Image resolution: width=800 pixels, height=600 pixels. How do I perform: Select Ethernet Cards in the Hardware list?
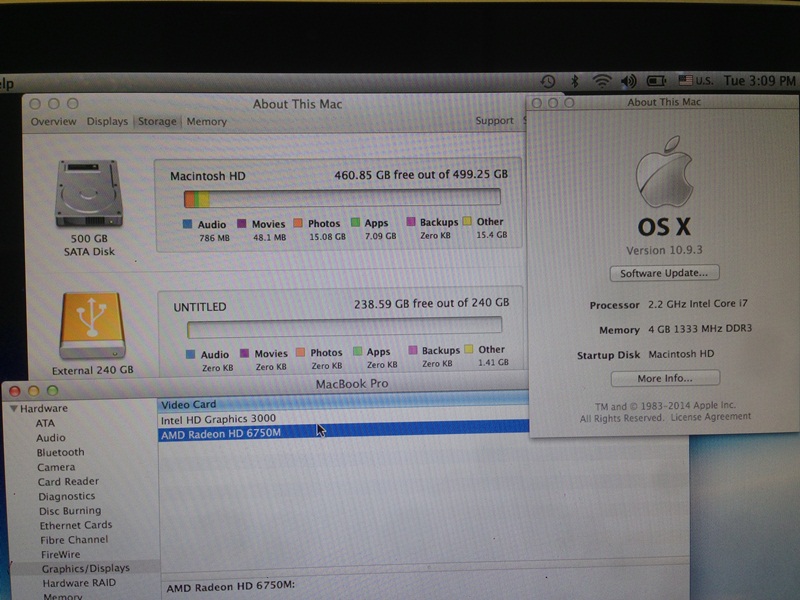pos(76,525)
